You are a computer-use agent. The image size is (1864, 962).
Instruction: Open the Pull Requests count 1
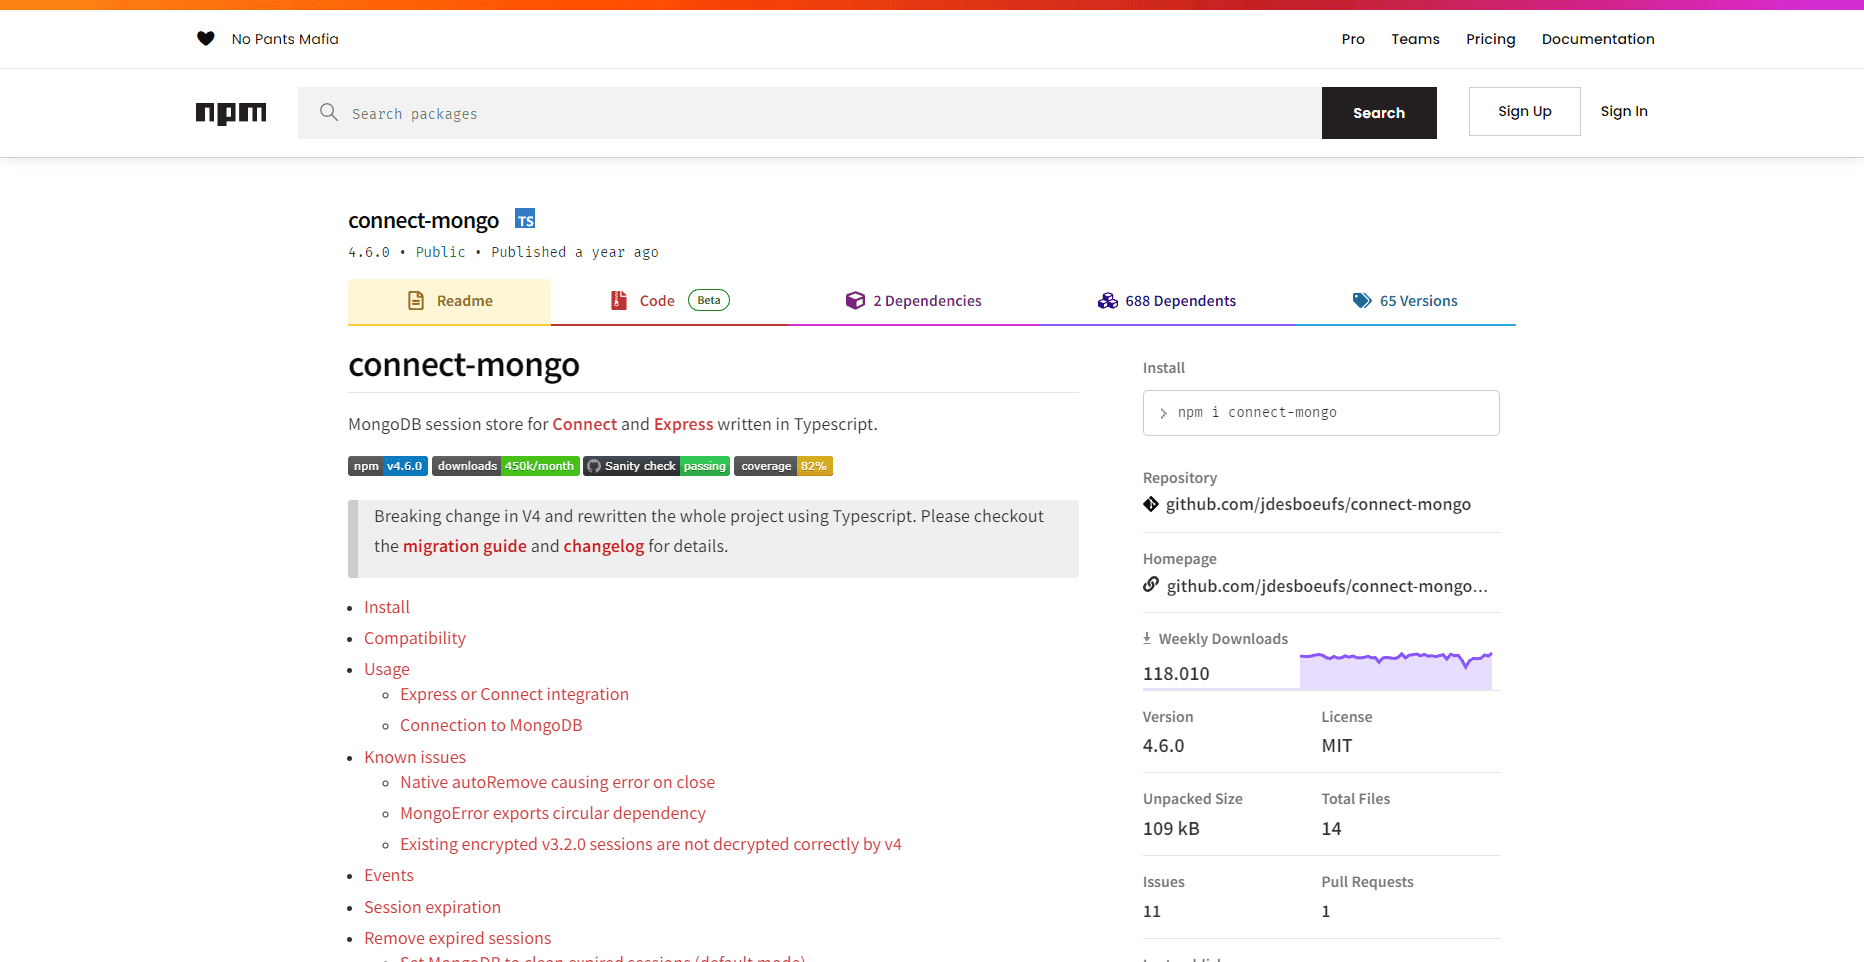(1326, 911)
